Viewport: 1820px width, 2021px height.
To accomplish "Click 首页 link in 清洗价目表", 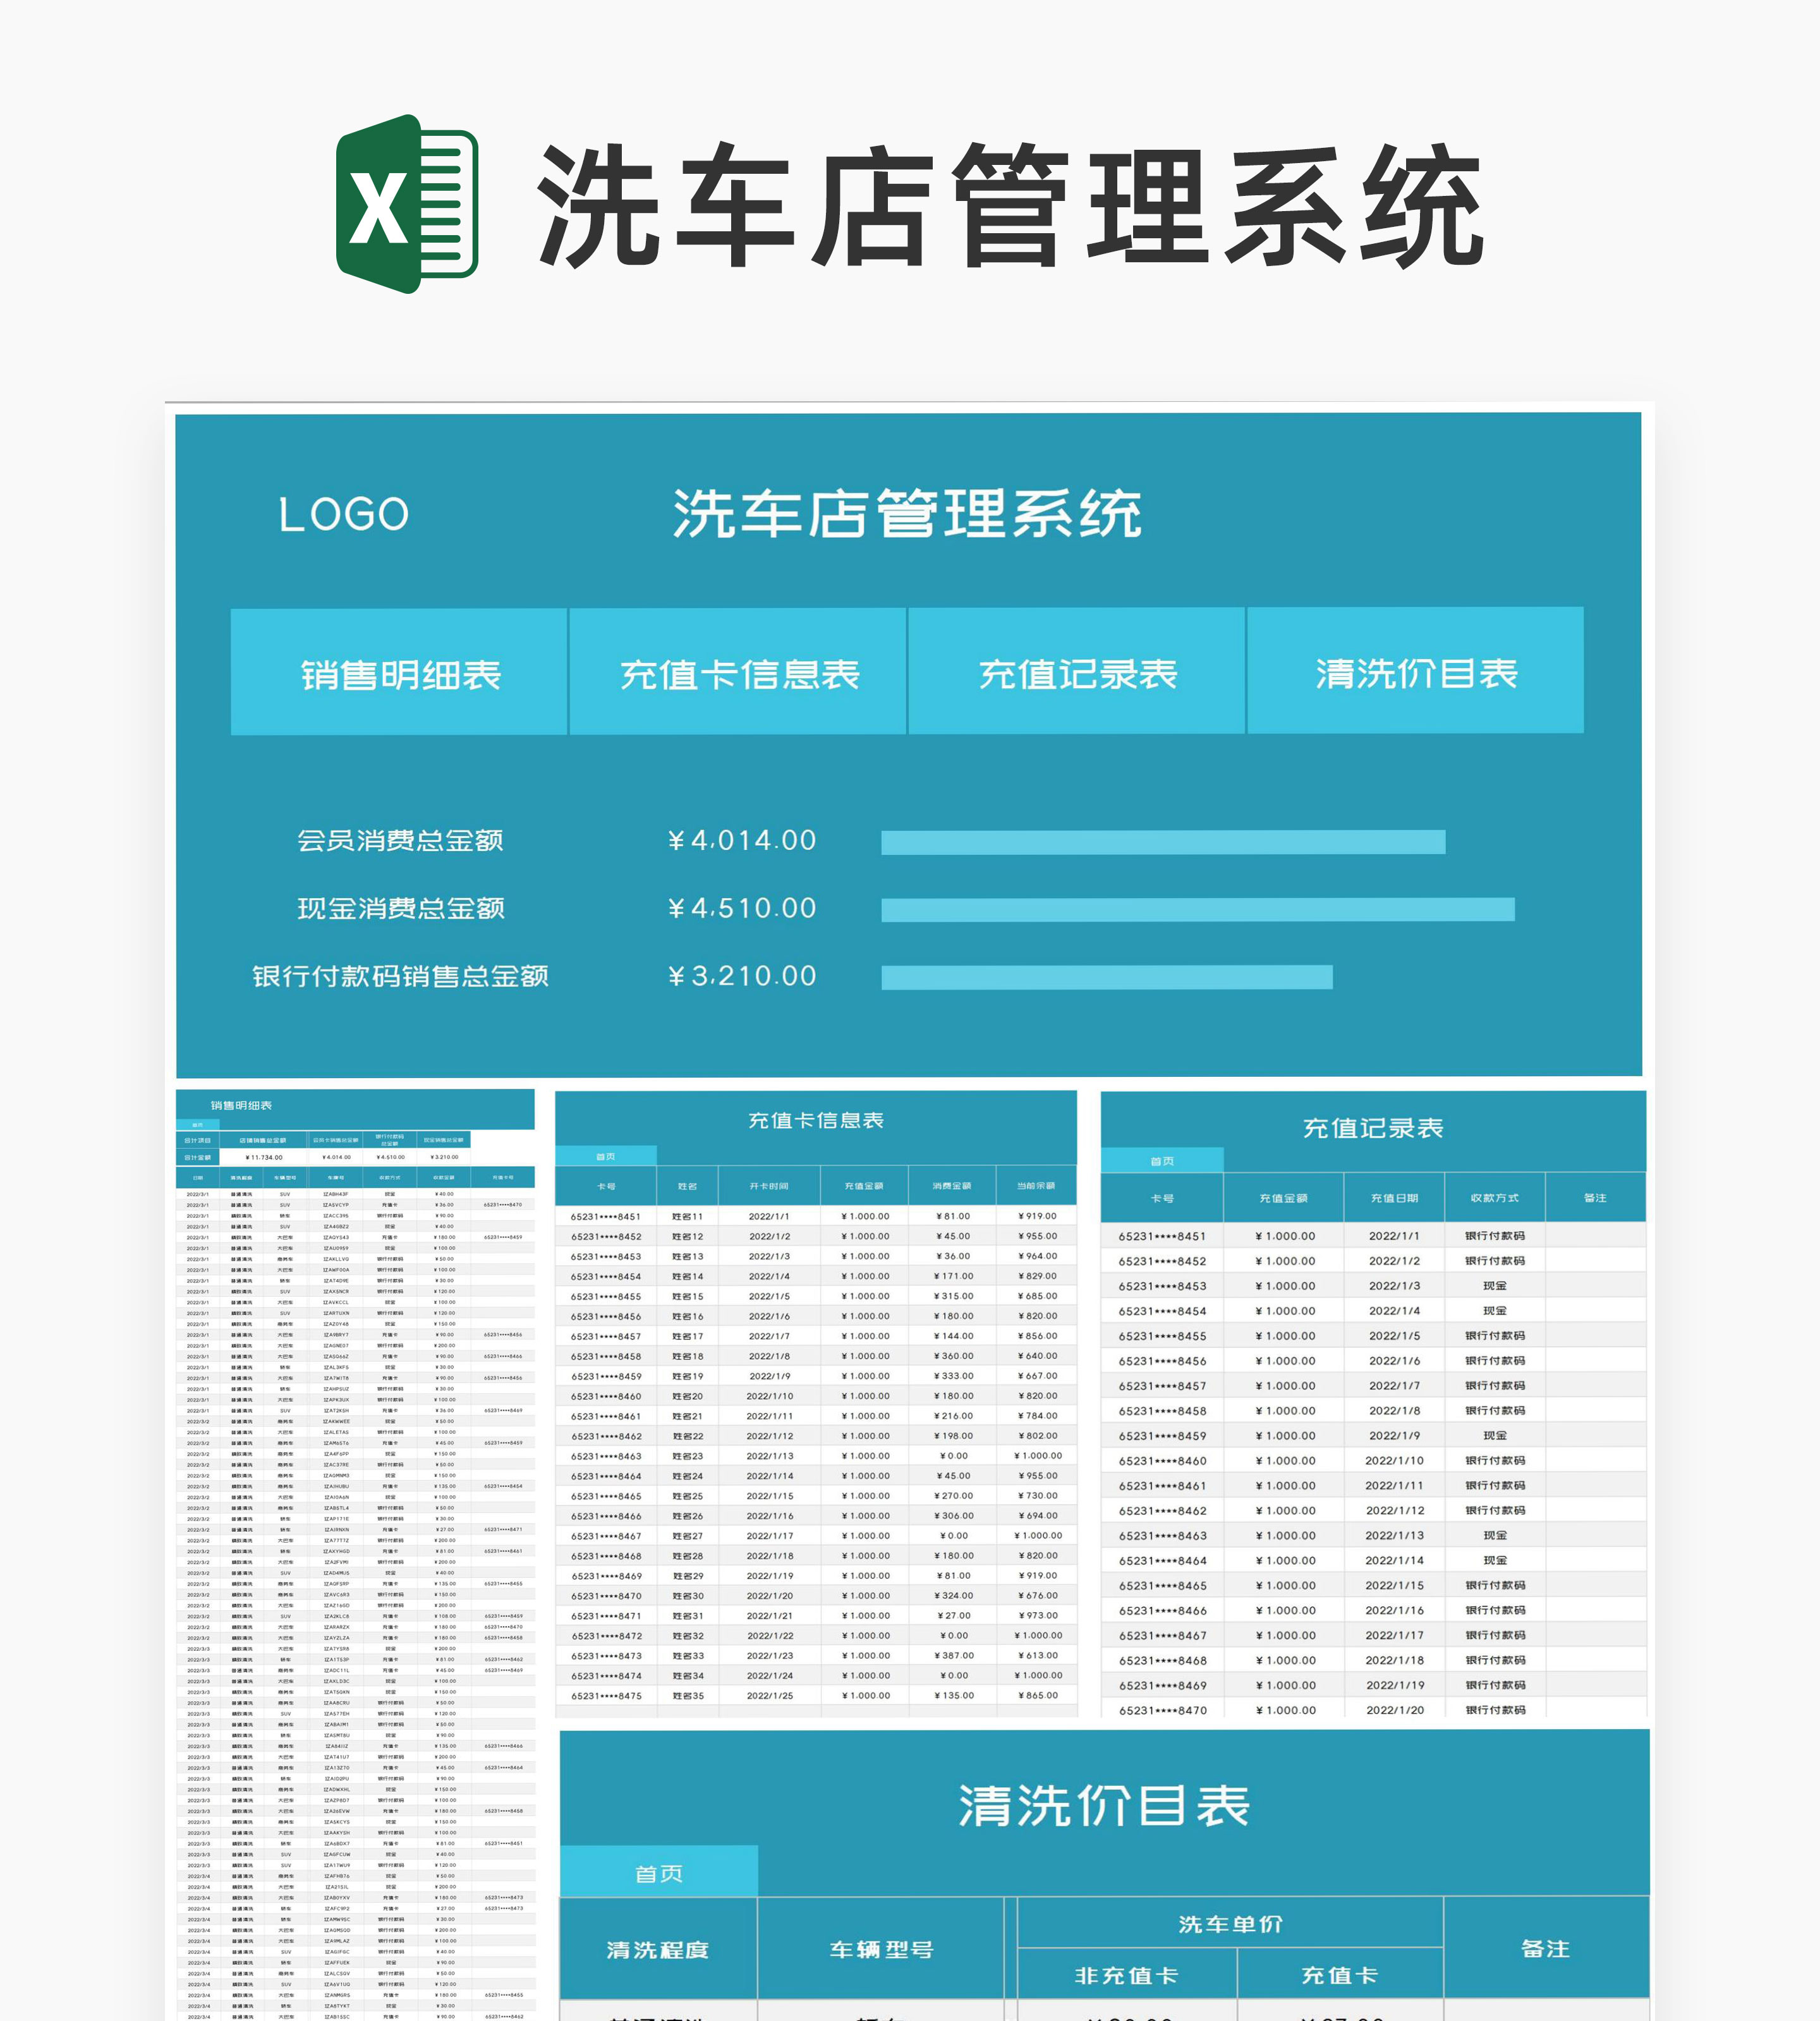I will (658, 1873).
